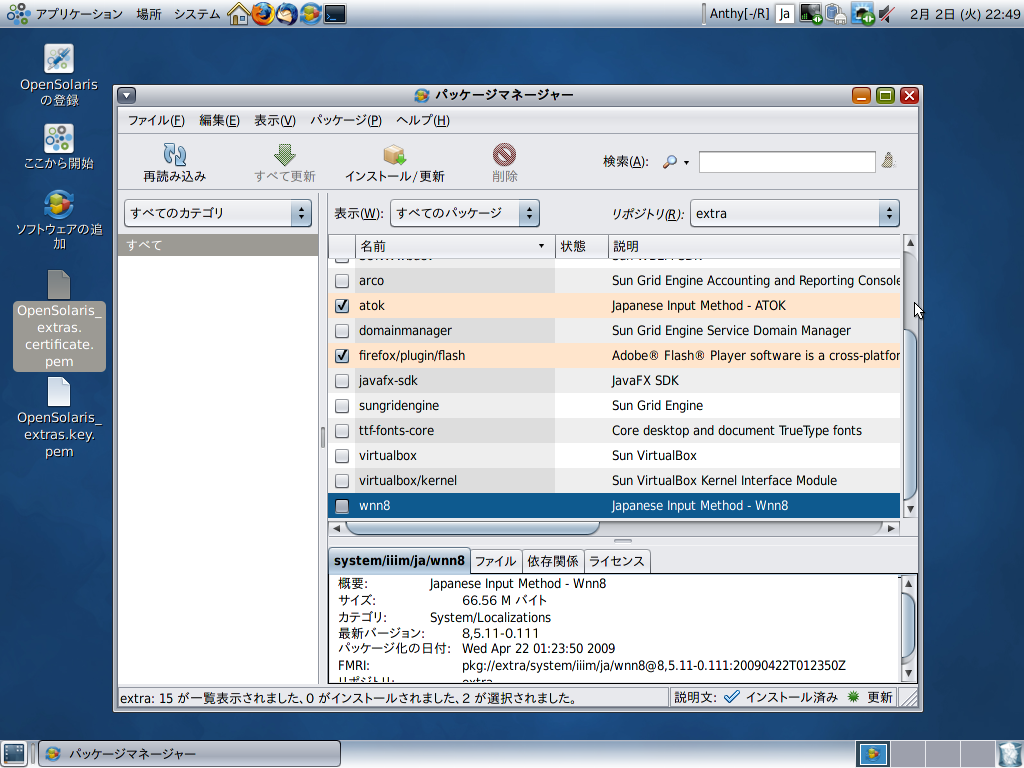1024x768 pixels.
Task: Click the 状態 column header
Action: point(581,246)
